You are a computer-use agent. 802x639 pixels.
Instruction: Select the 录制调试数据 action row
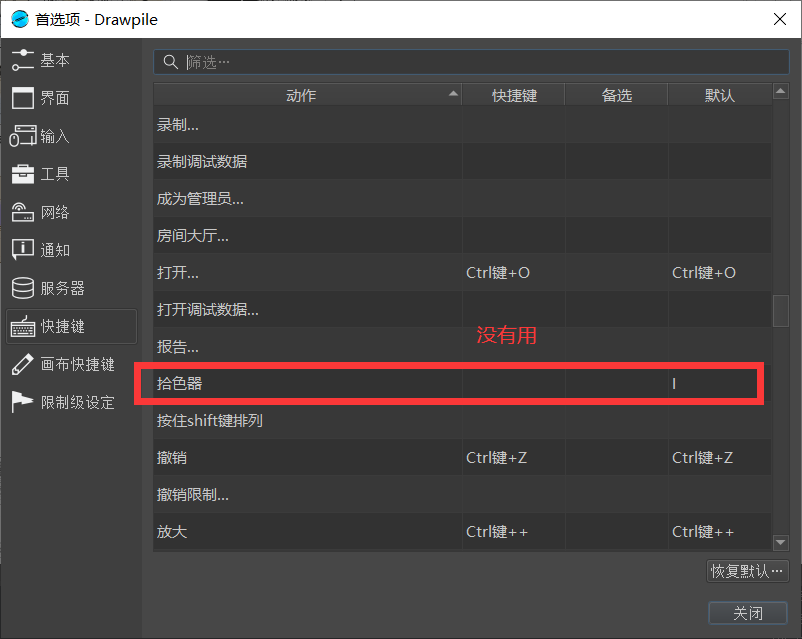(x=462, y=161)
